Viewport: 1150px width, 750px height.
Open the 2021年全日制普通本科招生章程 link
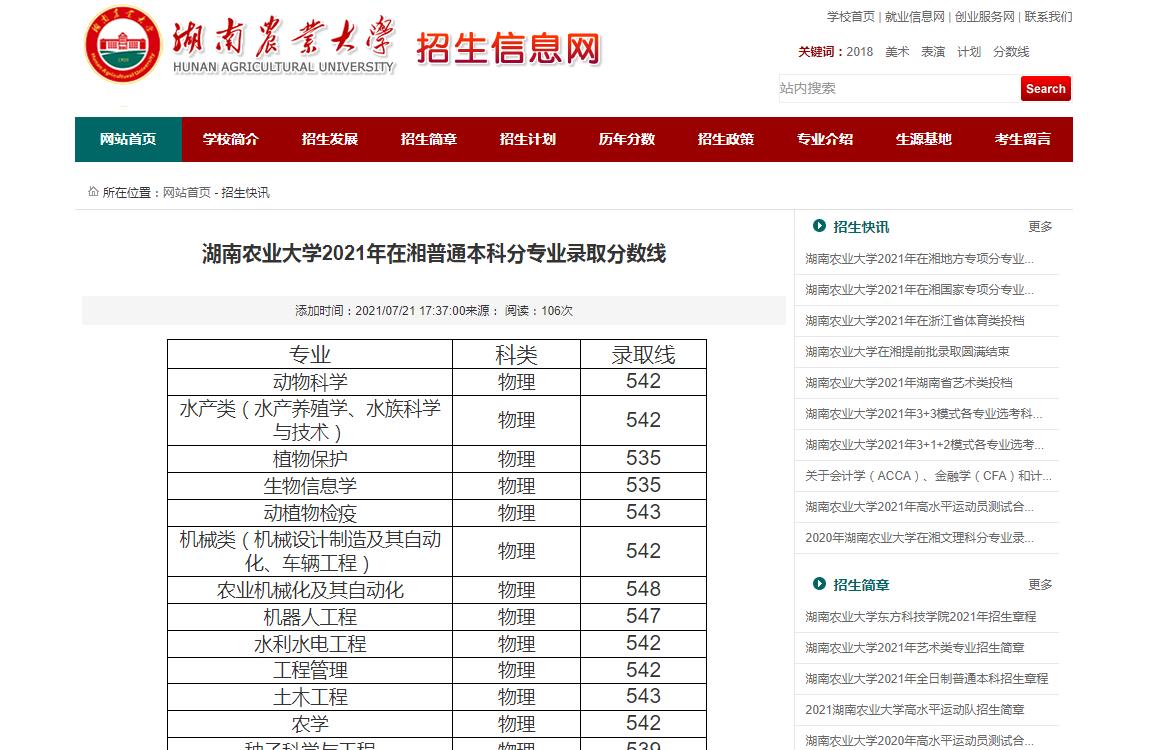[x=926, y=678]
